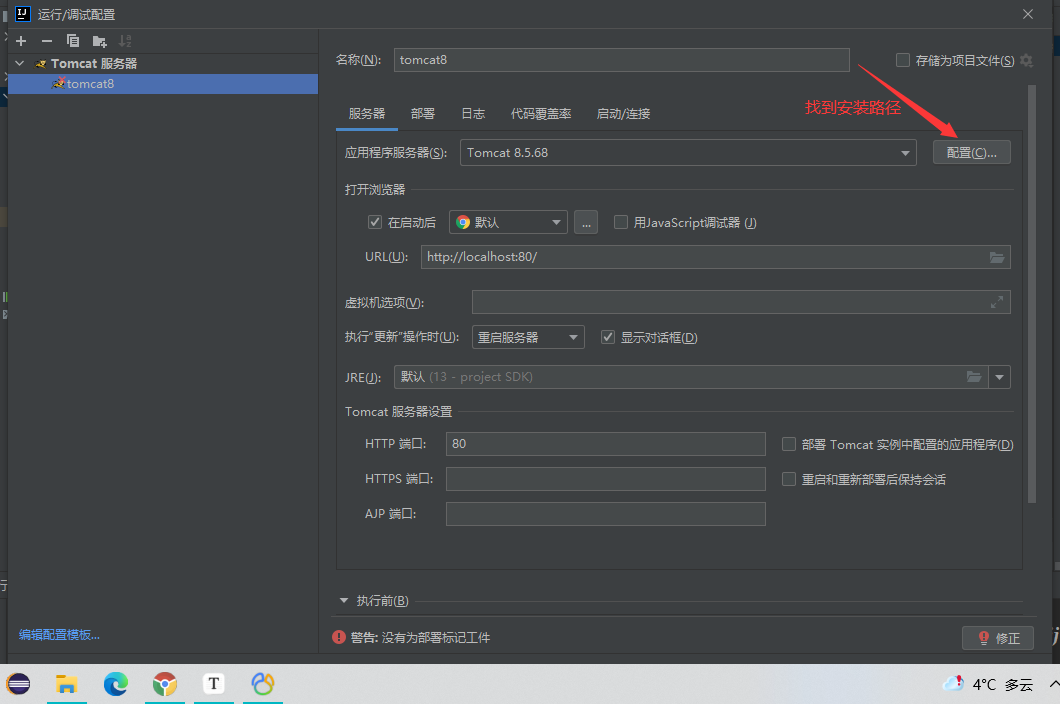Switch to the 启动/连接 tab
The width and height of the screenshot is (1060, 704).
point(623,114)
